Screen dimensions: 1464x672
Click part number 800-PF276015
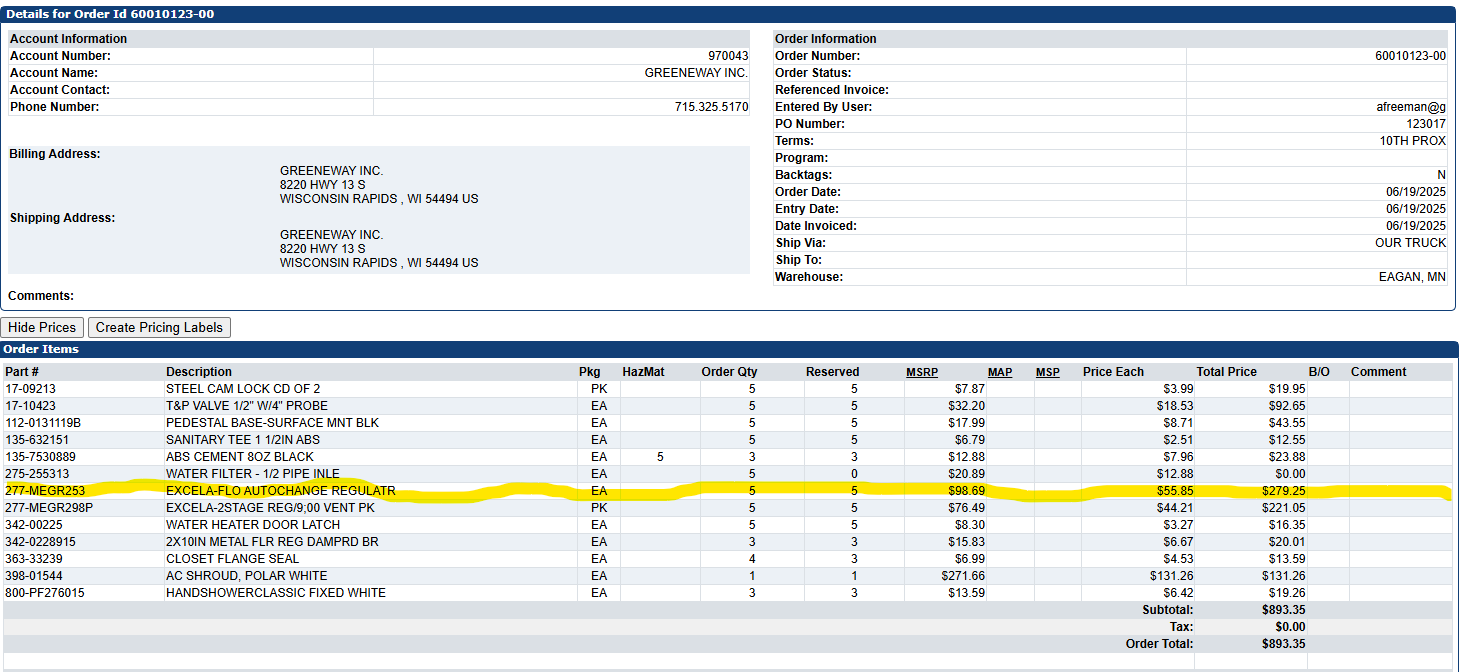pyautogui.click(x=45, y=593)
